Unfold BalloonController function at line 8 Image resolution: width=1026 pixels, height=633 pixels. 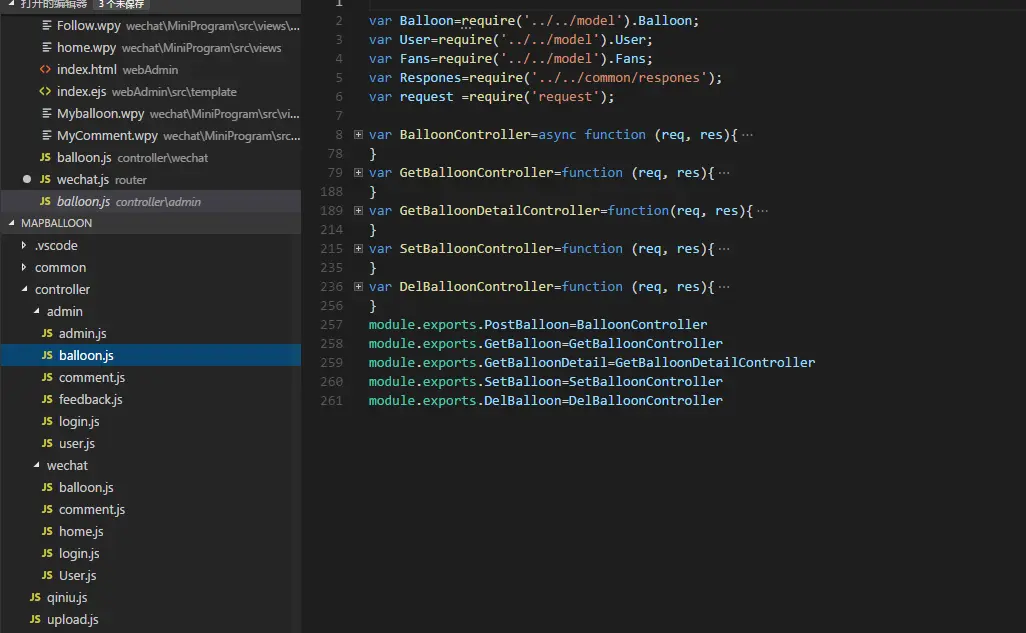click(358, 135)
